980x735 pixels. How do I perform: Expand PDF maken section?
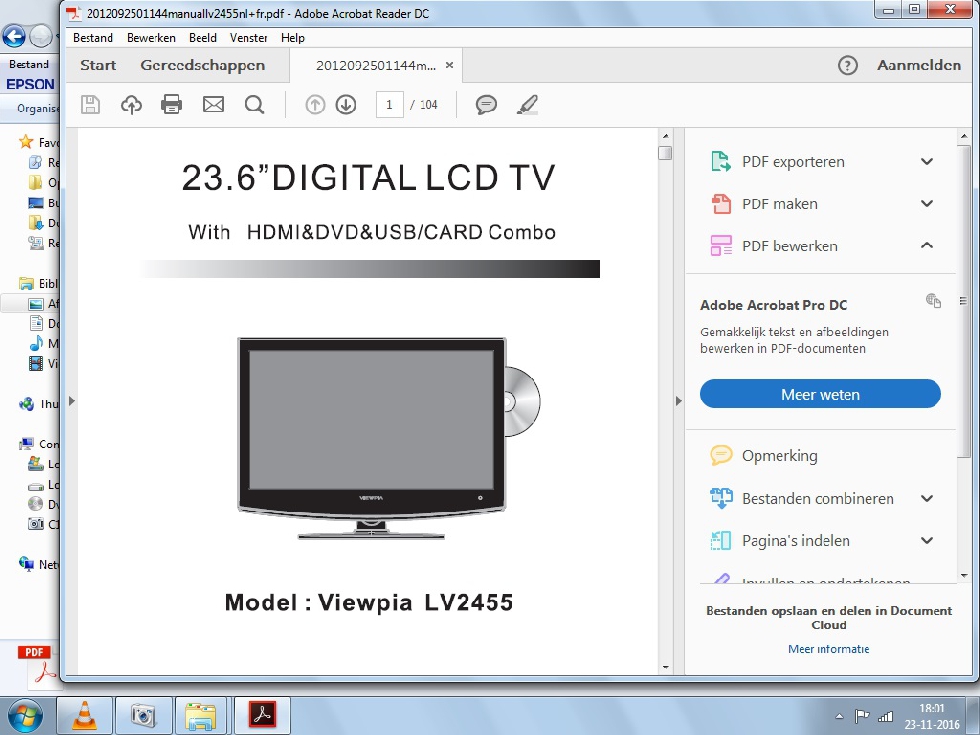[x=927, y=204]
